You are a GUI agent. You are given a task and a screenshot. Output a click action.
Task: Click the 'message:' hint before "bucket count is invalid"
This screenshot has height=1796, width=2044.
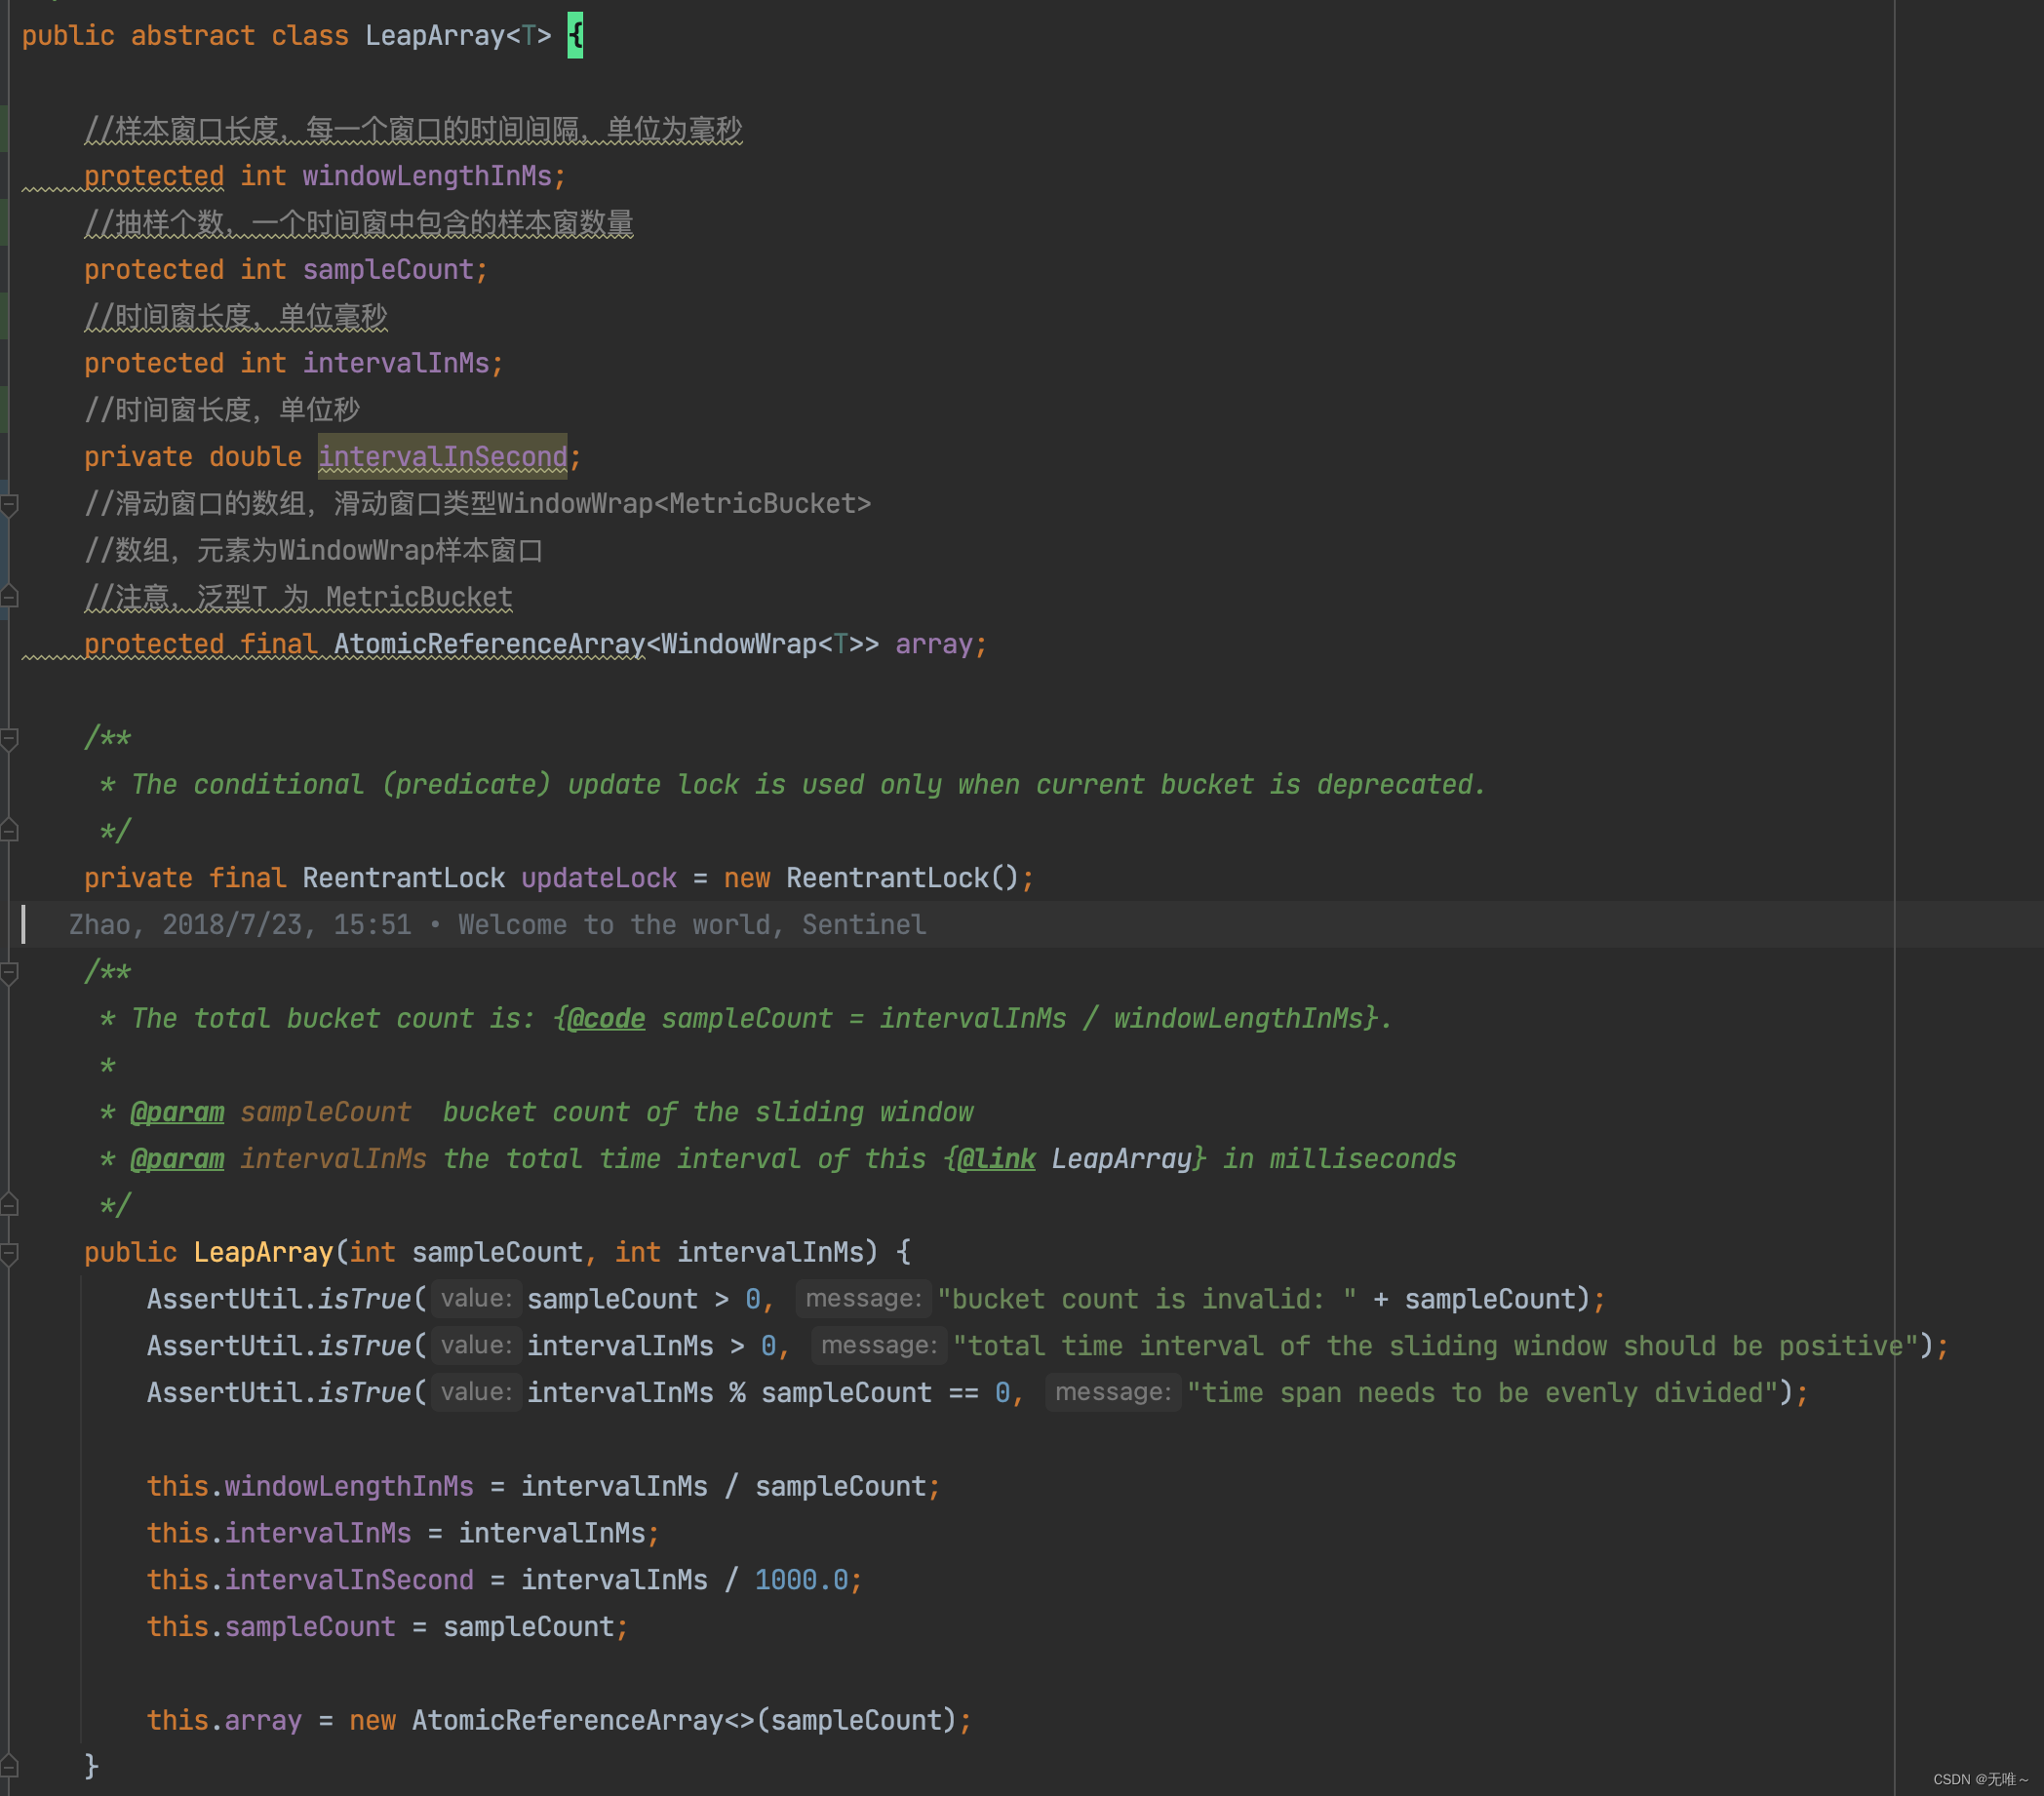click(863, 1298)
